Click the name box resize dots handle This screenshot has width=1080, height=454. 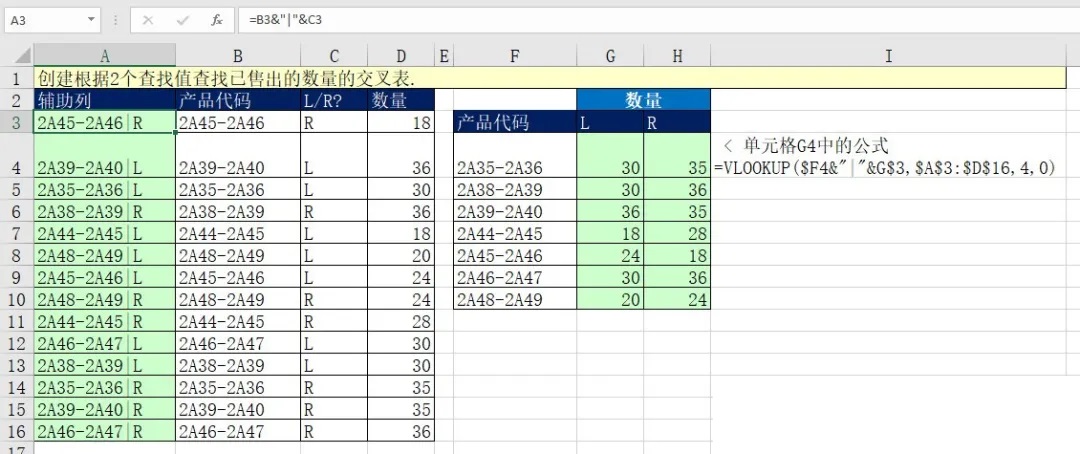tap(117, 20)
